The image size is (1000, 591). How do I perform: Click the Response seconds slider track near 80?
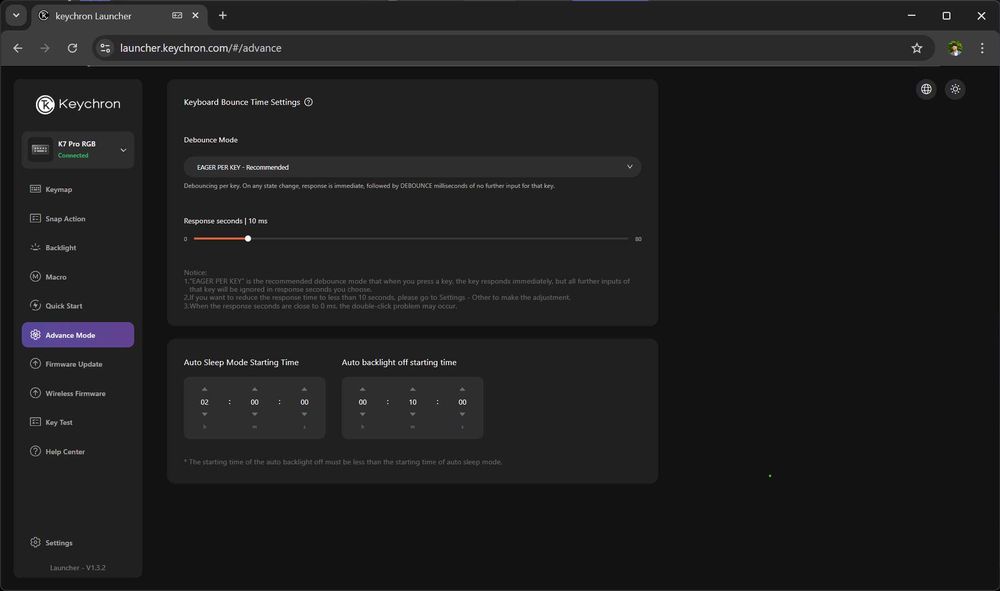624,238
